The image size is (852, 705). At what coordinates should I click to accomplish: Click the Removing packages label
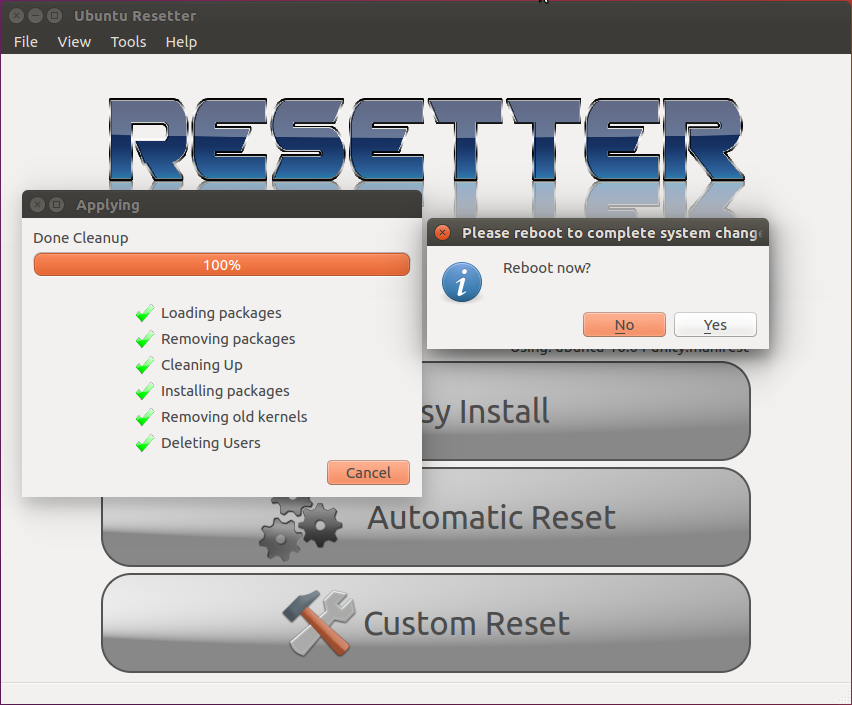pos(228,339)
